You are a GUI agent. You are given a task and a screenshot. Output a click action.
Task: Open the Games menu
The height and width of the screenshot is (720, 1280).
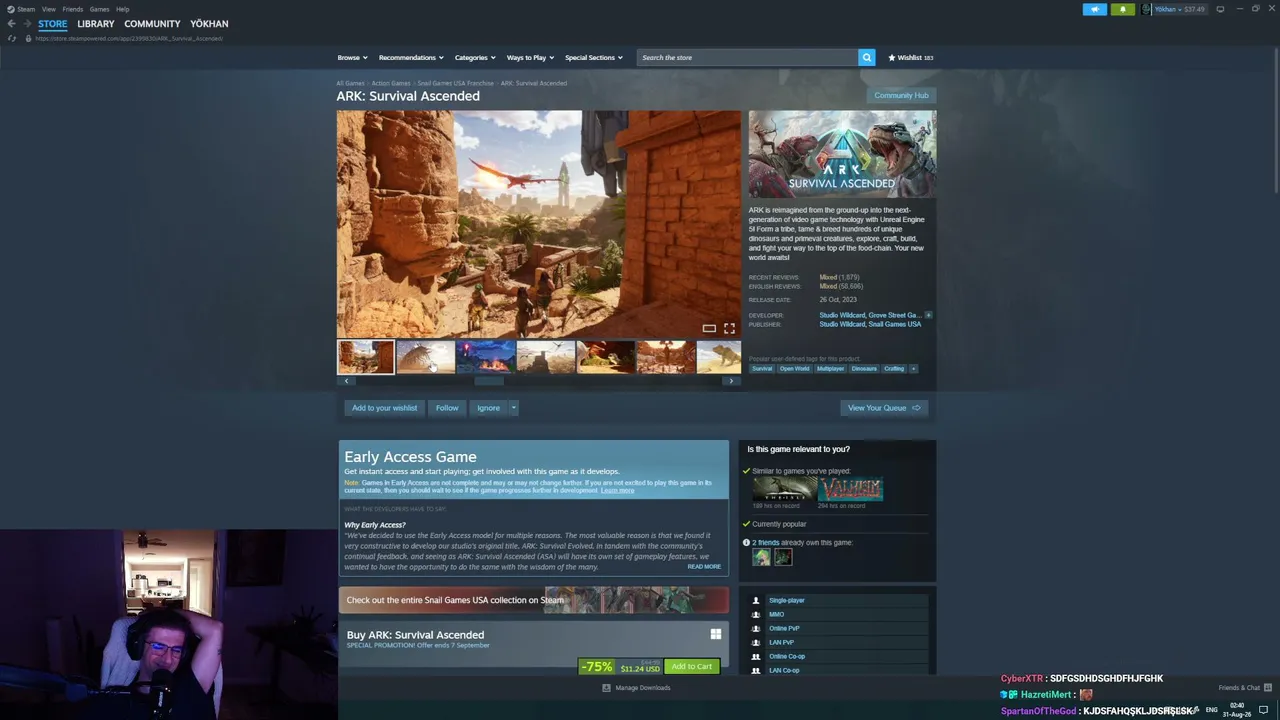[x=99, y=9]
